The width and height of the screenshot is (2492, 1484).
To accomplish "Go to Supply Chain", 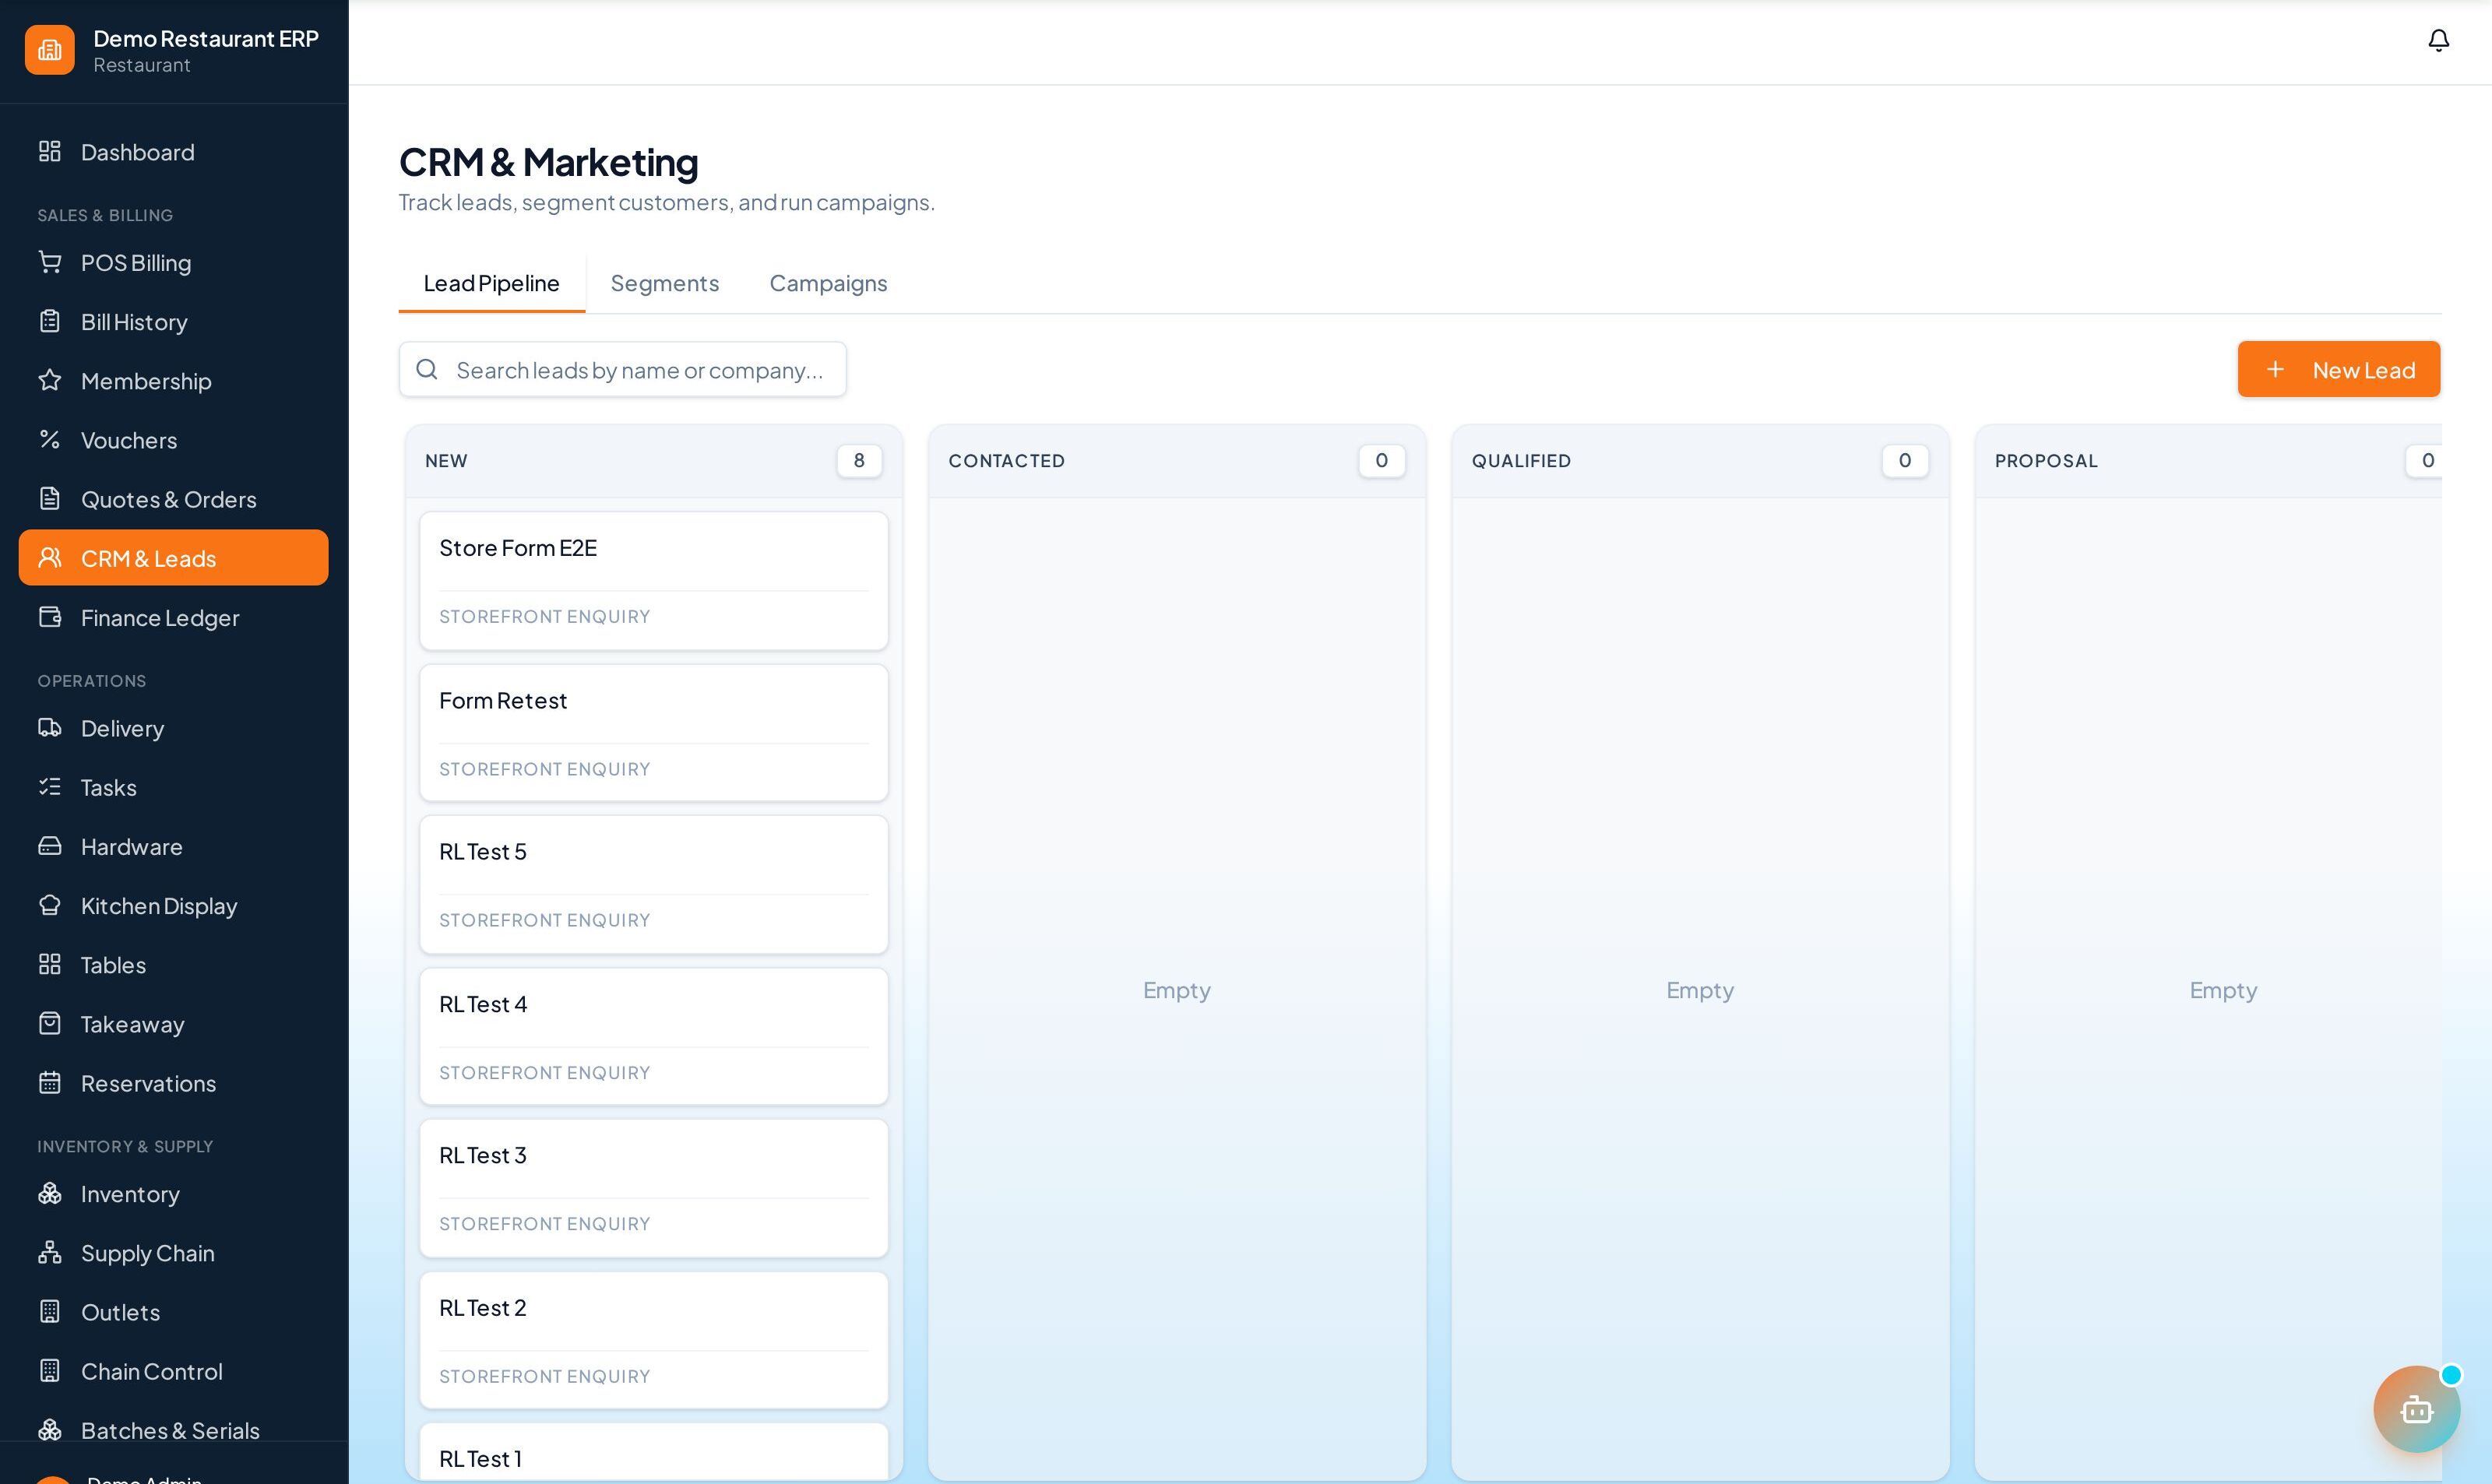I will (173, 1252).
